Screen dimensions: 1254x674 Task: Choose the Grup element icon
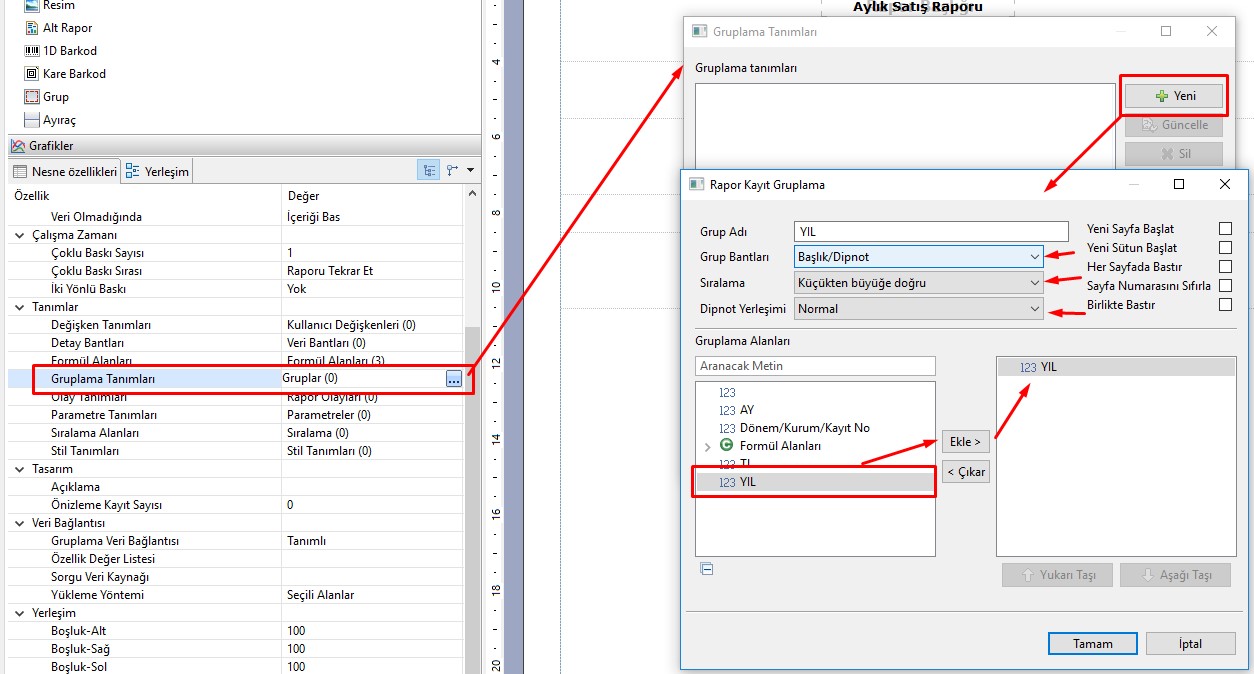(31, 97)
